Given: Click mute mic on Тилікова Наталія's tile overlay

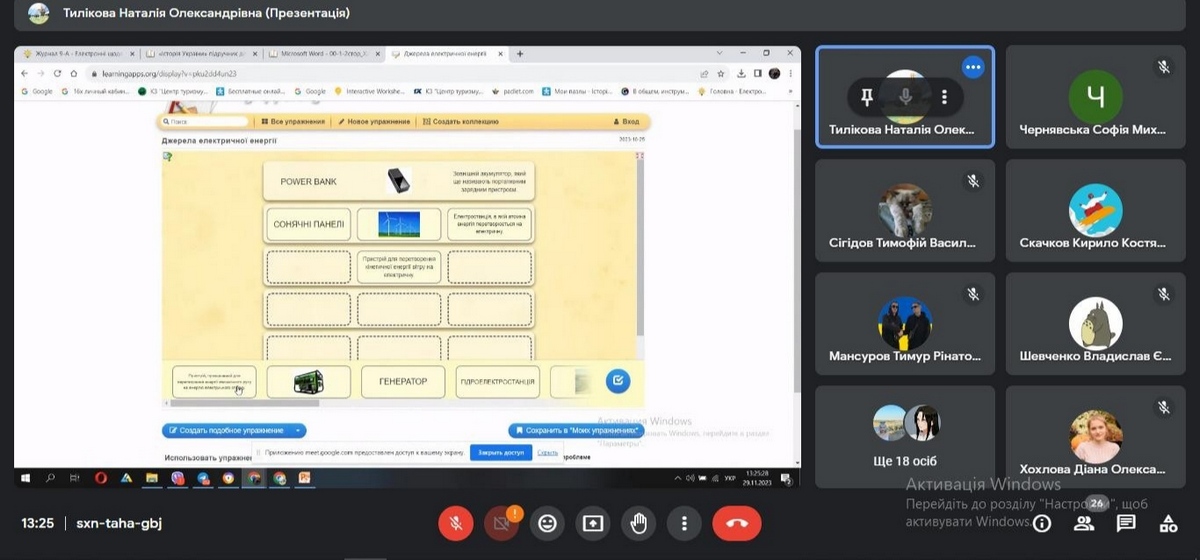Looking at the screenshot, I should pyautogui.click(x=906, y=97).
